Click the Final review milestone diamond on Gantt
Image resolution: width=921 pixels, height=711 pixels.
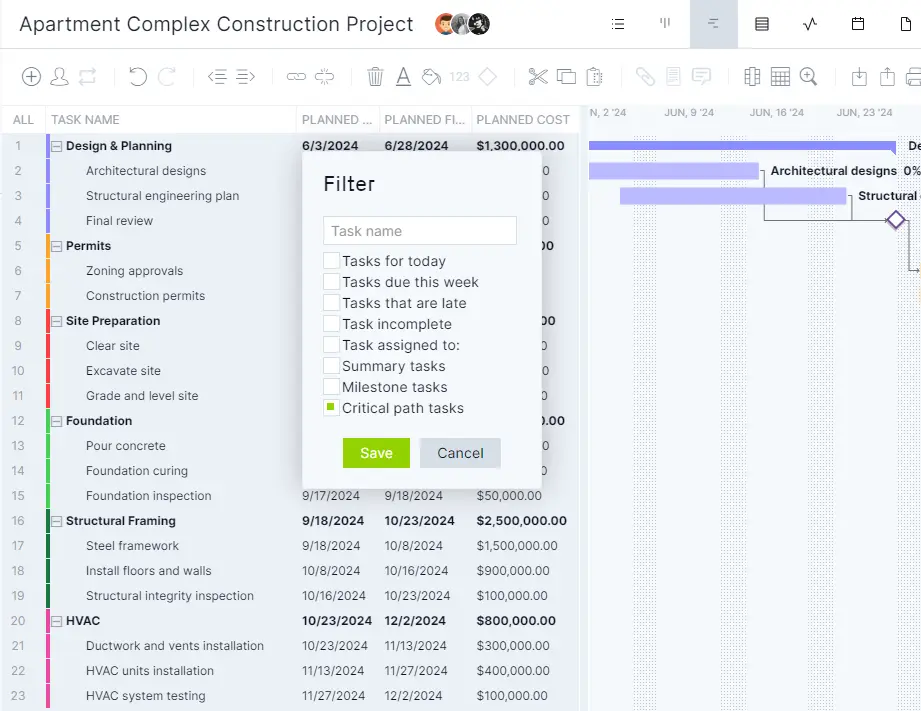[x=896, y=220]
